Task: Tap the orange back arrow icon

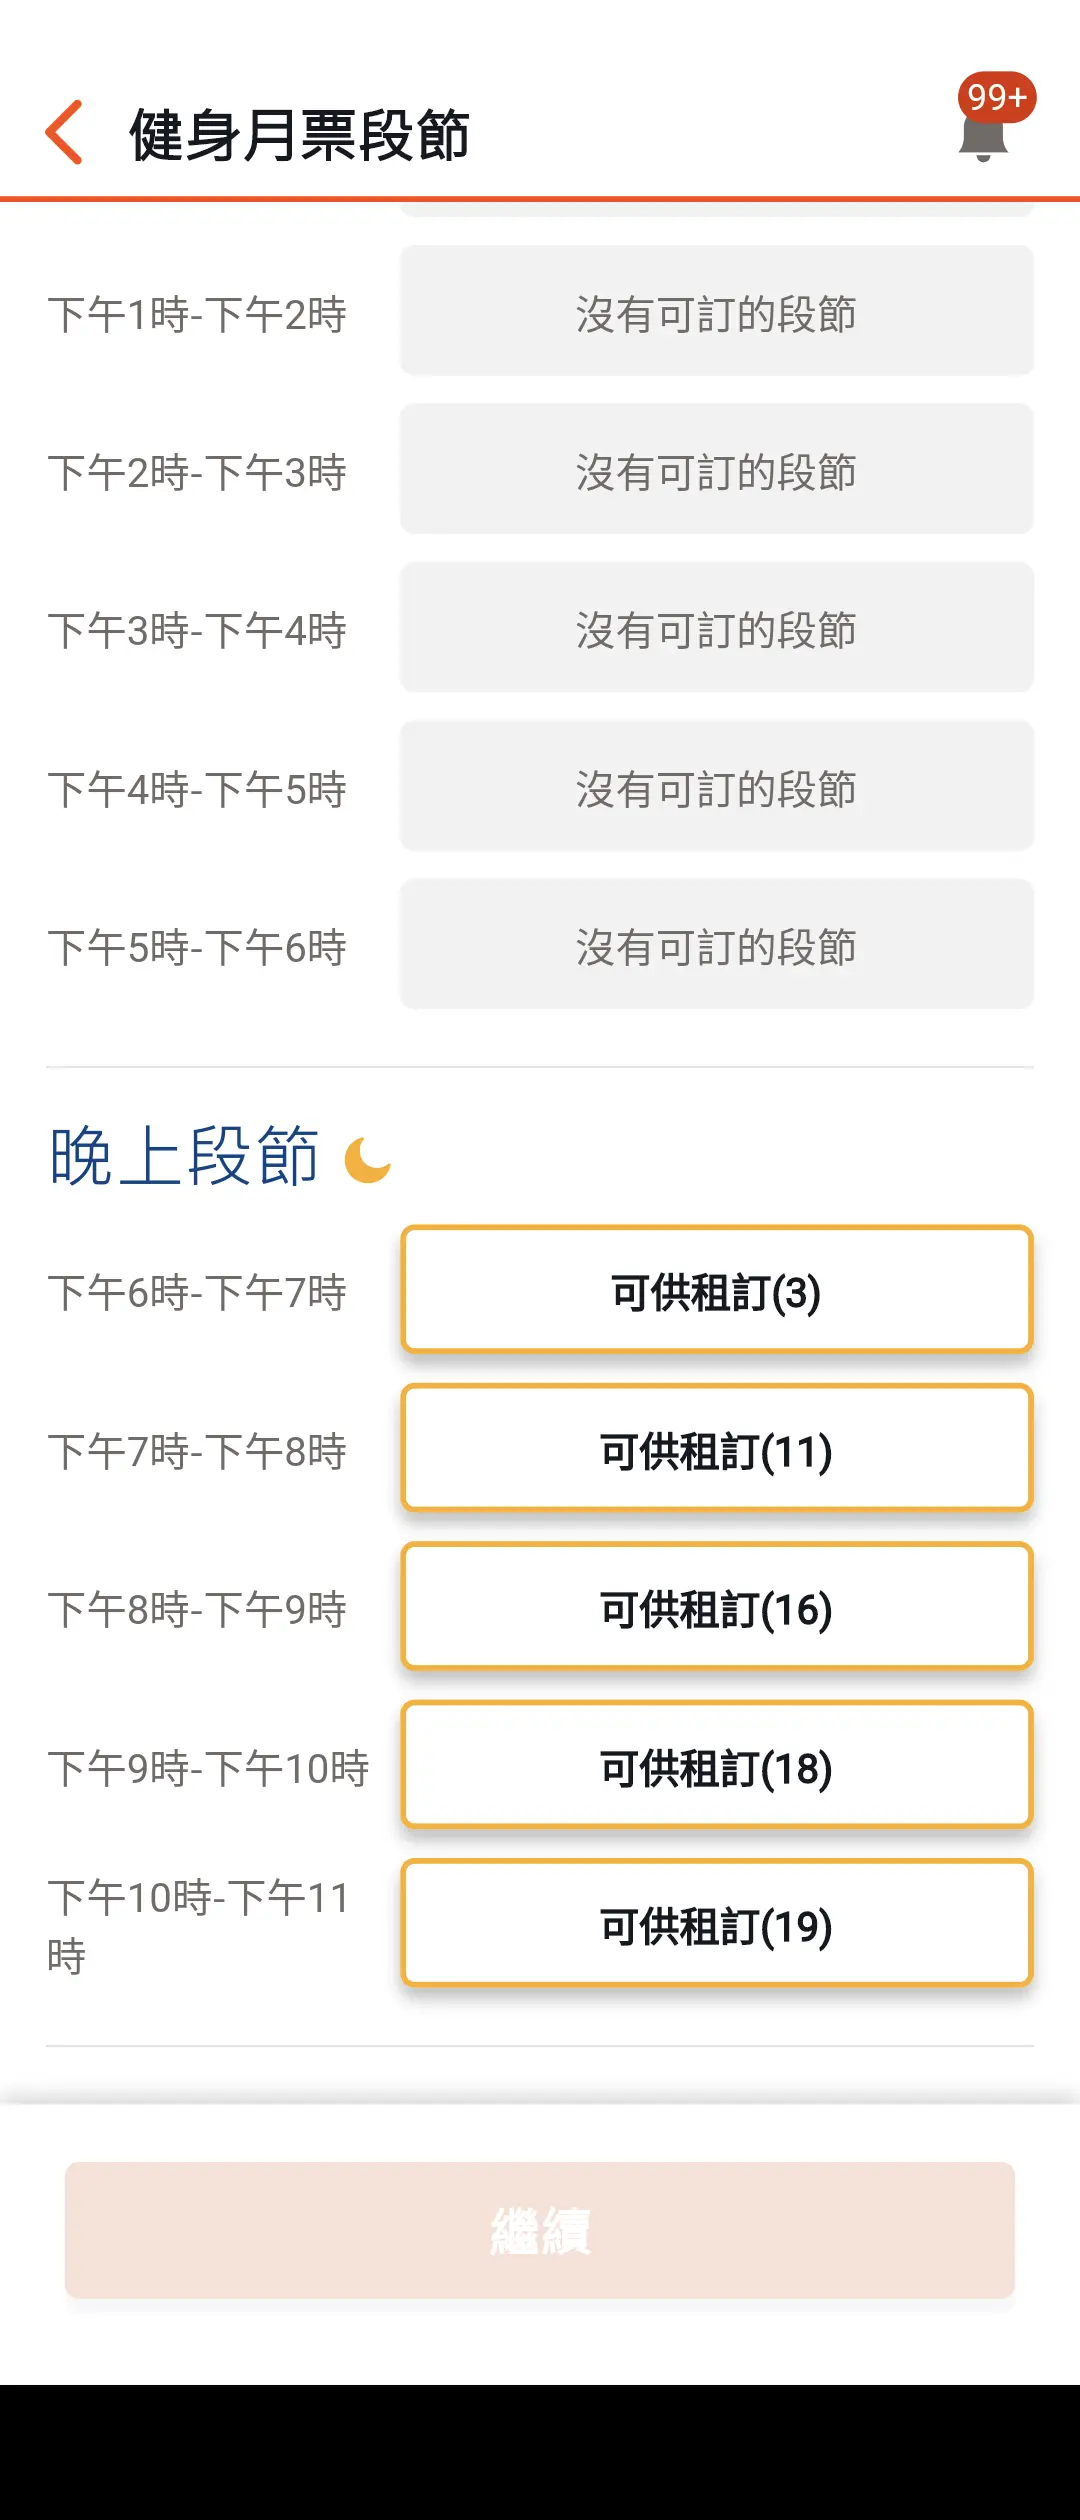Action: click(x=64, y=132)
